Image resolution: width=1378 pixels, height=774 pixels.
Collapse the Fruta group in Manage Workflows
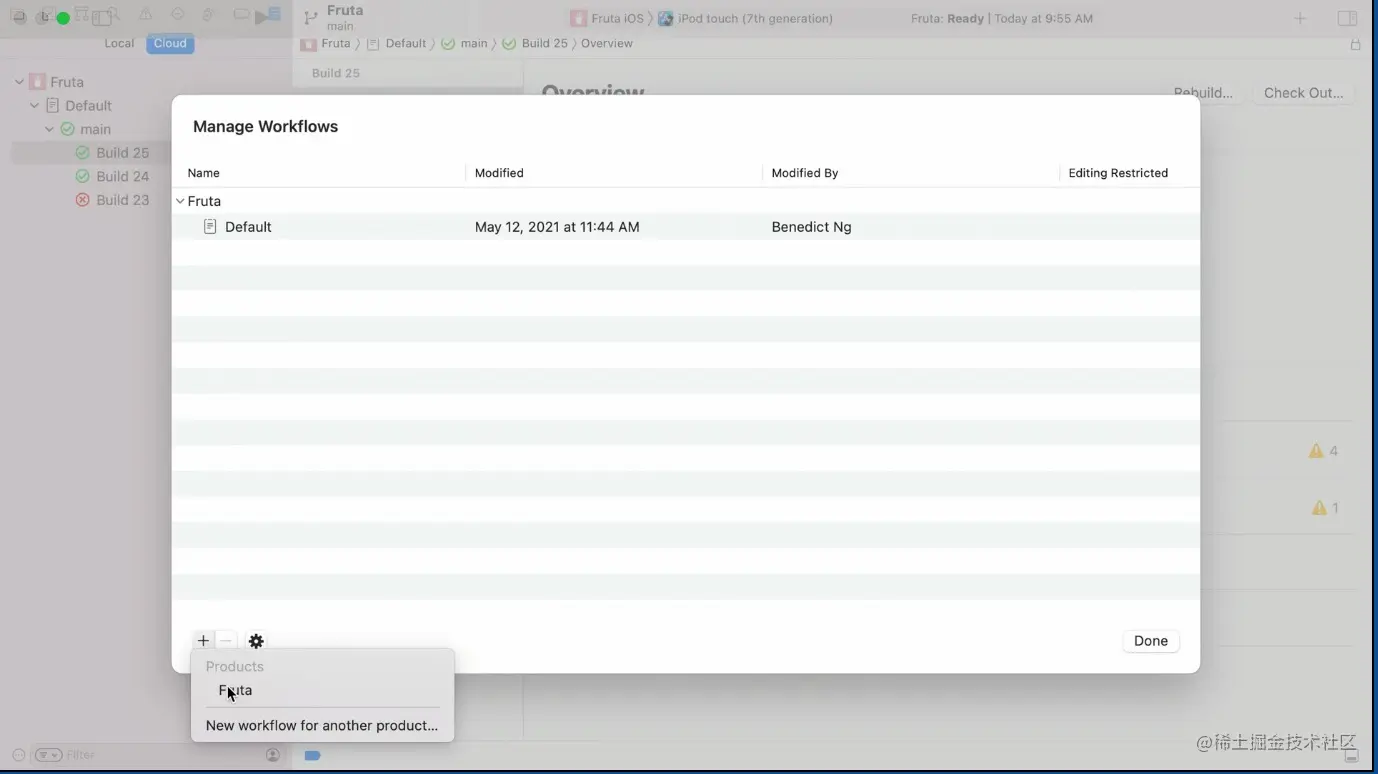[180, 201]
